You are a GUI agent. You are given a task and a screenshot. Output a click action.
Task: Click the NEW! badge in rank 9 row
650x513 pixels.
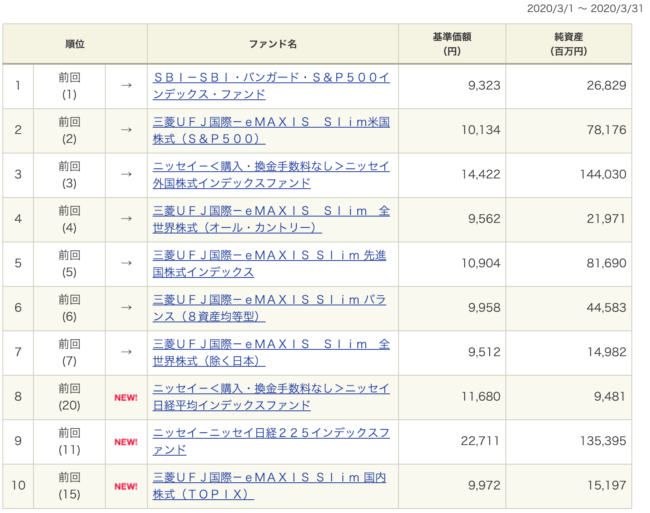tap(126, 441)
